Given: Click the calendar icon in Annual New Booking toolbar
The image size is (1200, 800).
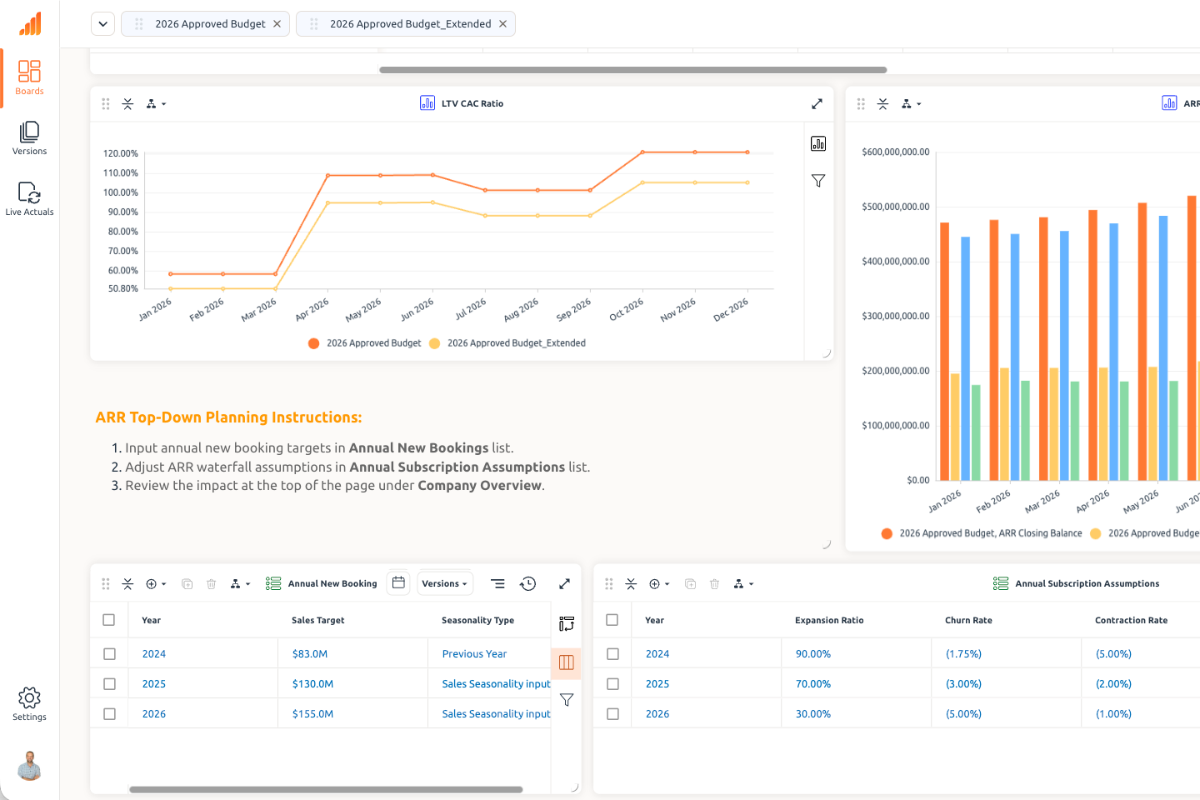Looking at the screenshot, I should [398, 583].
